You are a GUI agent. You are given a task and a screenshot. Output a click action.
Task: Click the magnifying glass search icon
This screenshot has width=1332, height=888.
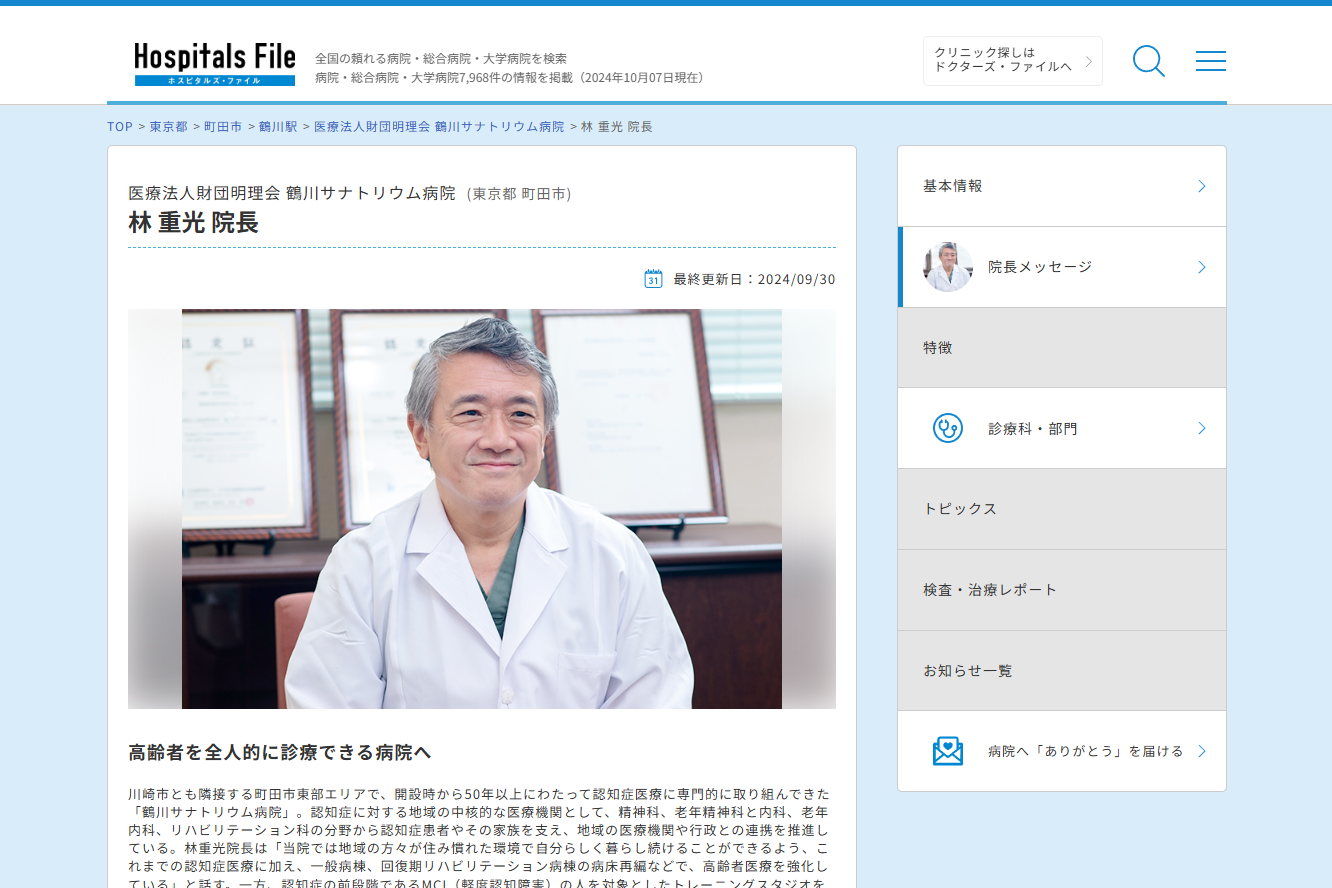pyautogui.click(x=1148, y=61)
